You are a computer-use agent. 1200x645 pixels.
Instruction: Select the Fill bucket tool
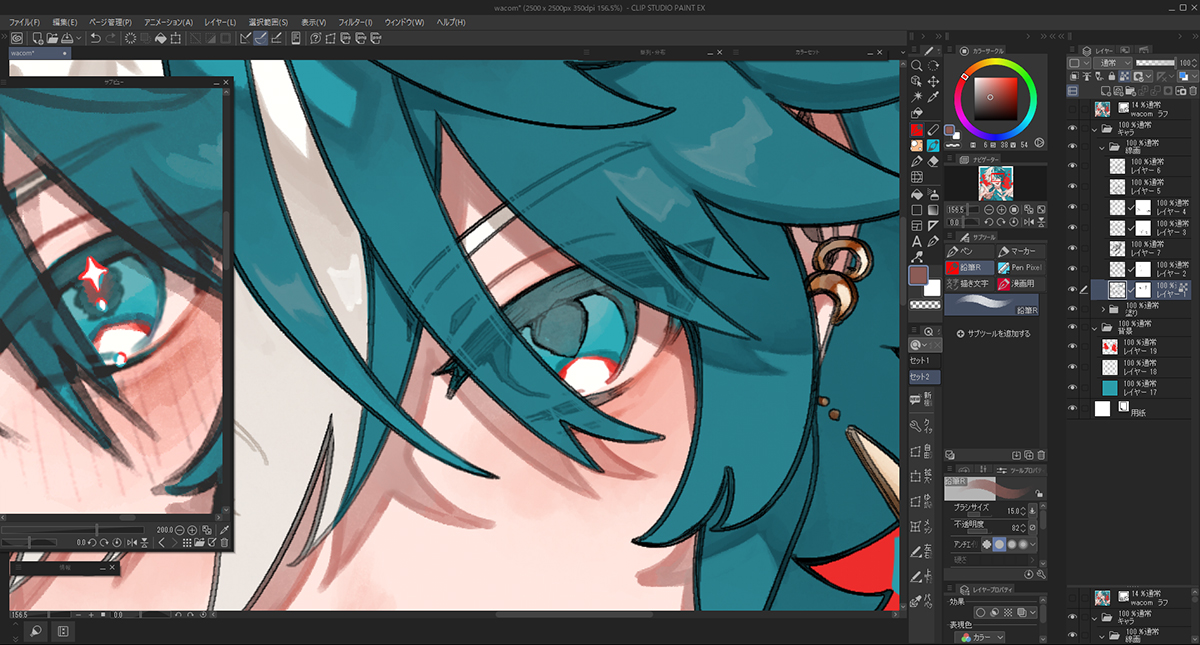point(917,193)
